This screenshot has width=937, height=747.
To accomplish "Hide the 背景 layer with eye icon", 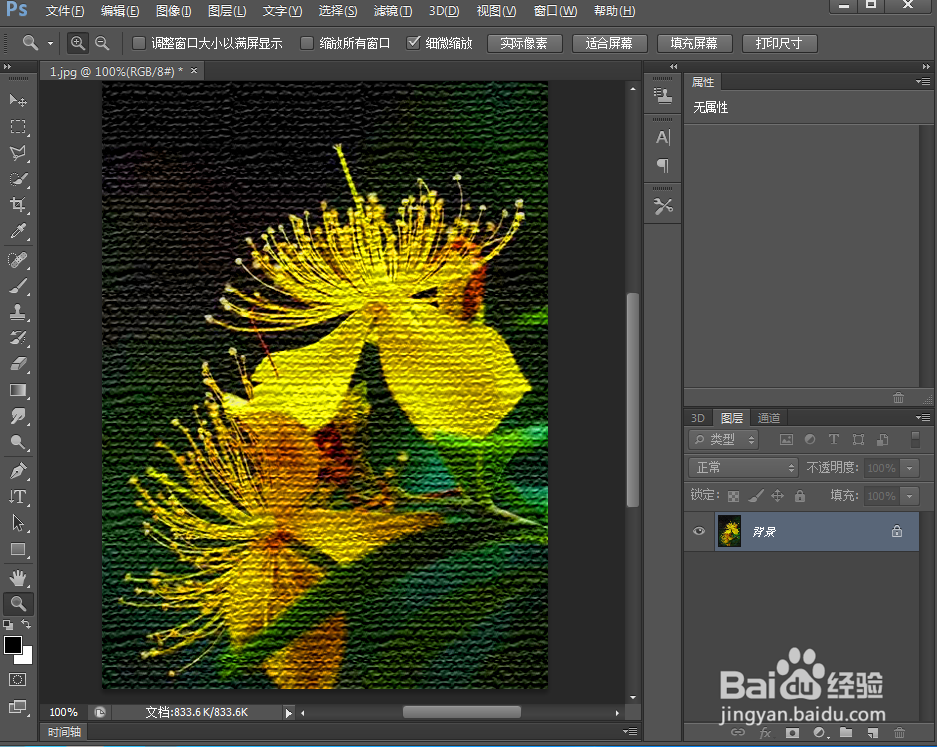I will pos(699,531).
